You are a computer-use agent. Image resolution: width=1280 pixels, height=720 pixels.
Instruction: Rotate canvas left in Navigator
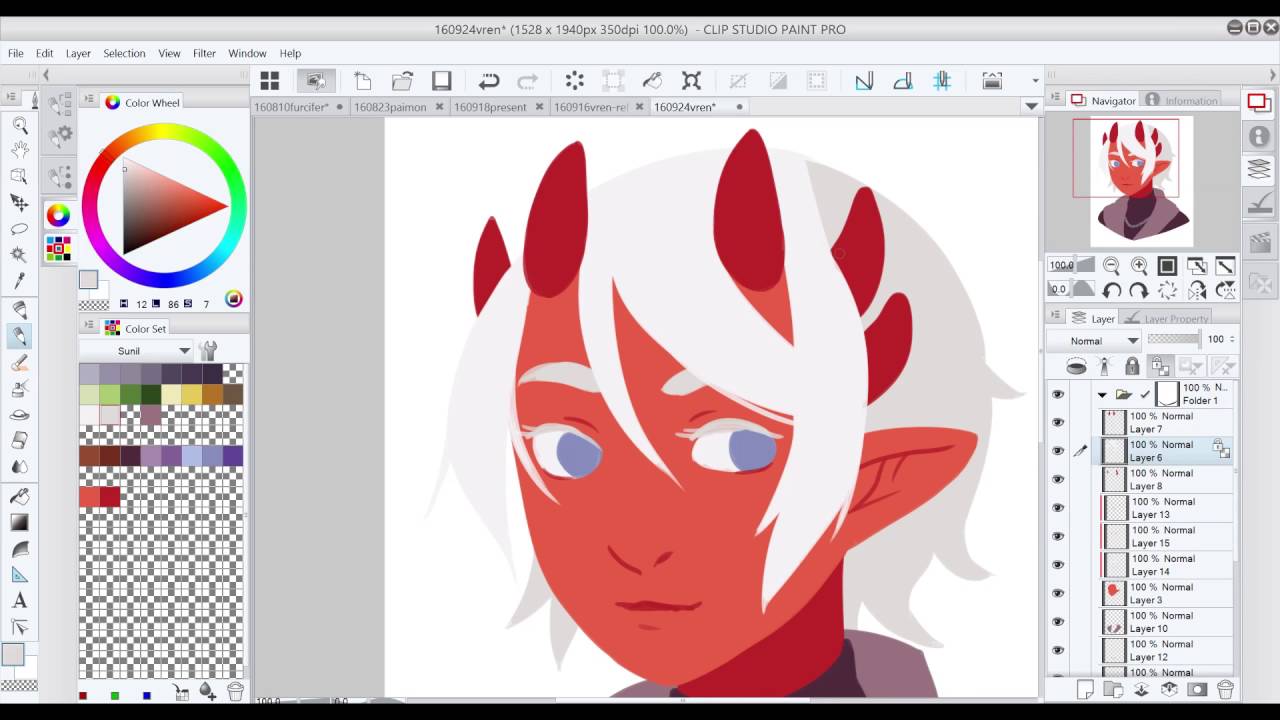coord(1111,291)
